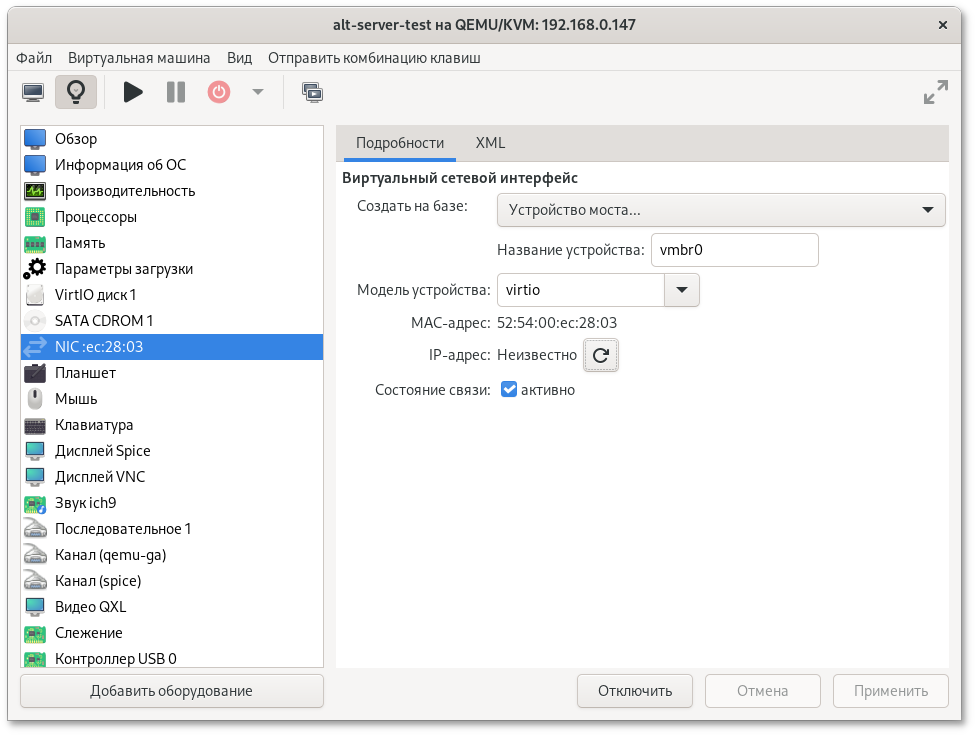Pause the virtual machine
Image resolution: width=975 pixels, height=735 pixels.
[176, 93]
